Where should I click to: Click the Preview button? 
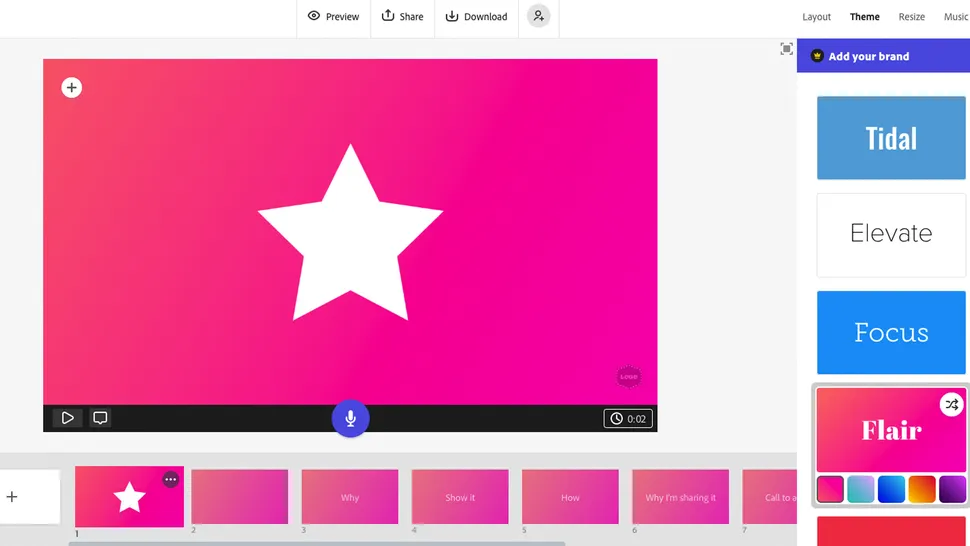[x=334, y=17]
